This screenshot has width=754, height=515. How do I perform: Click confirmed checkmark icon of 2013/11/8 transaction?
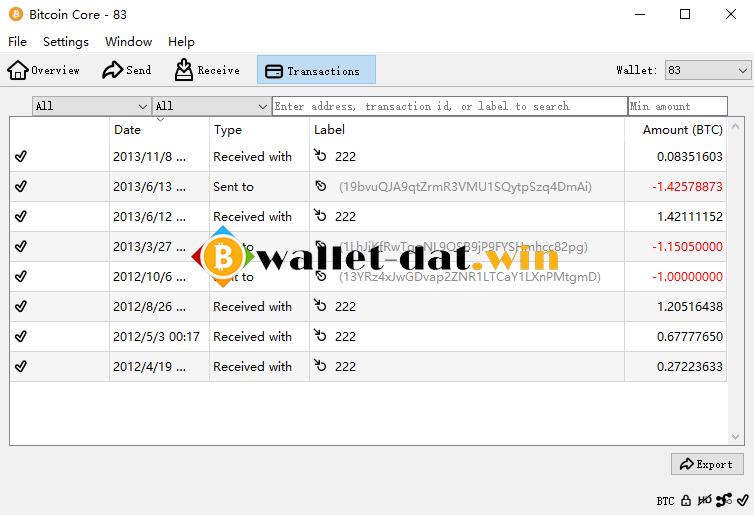coord(21,156)
